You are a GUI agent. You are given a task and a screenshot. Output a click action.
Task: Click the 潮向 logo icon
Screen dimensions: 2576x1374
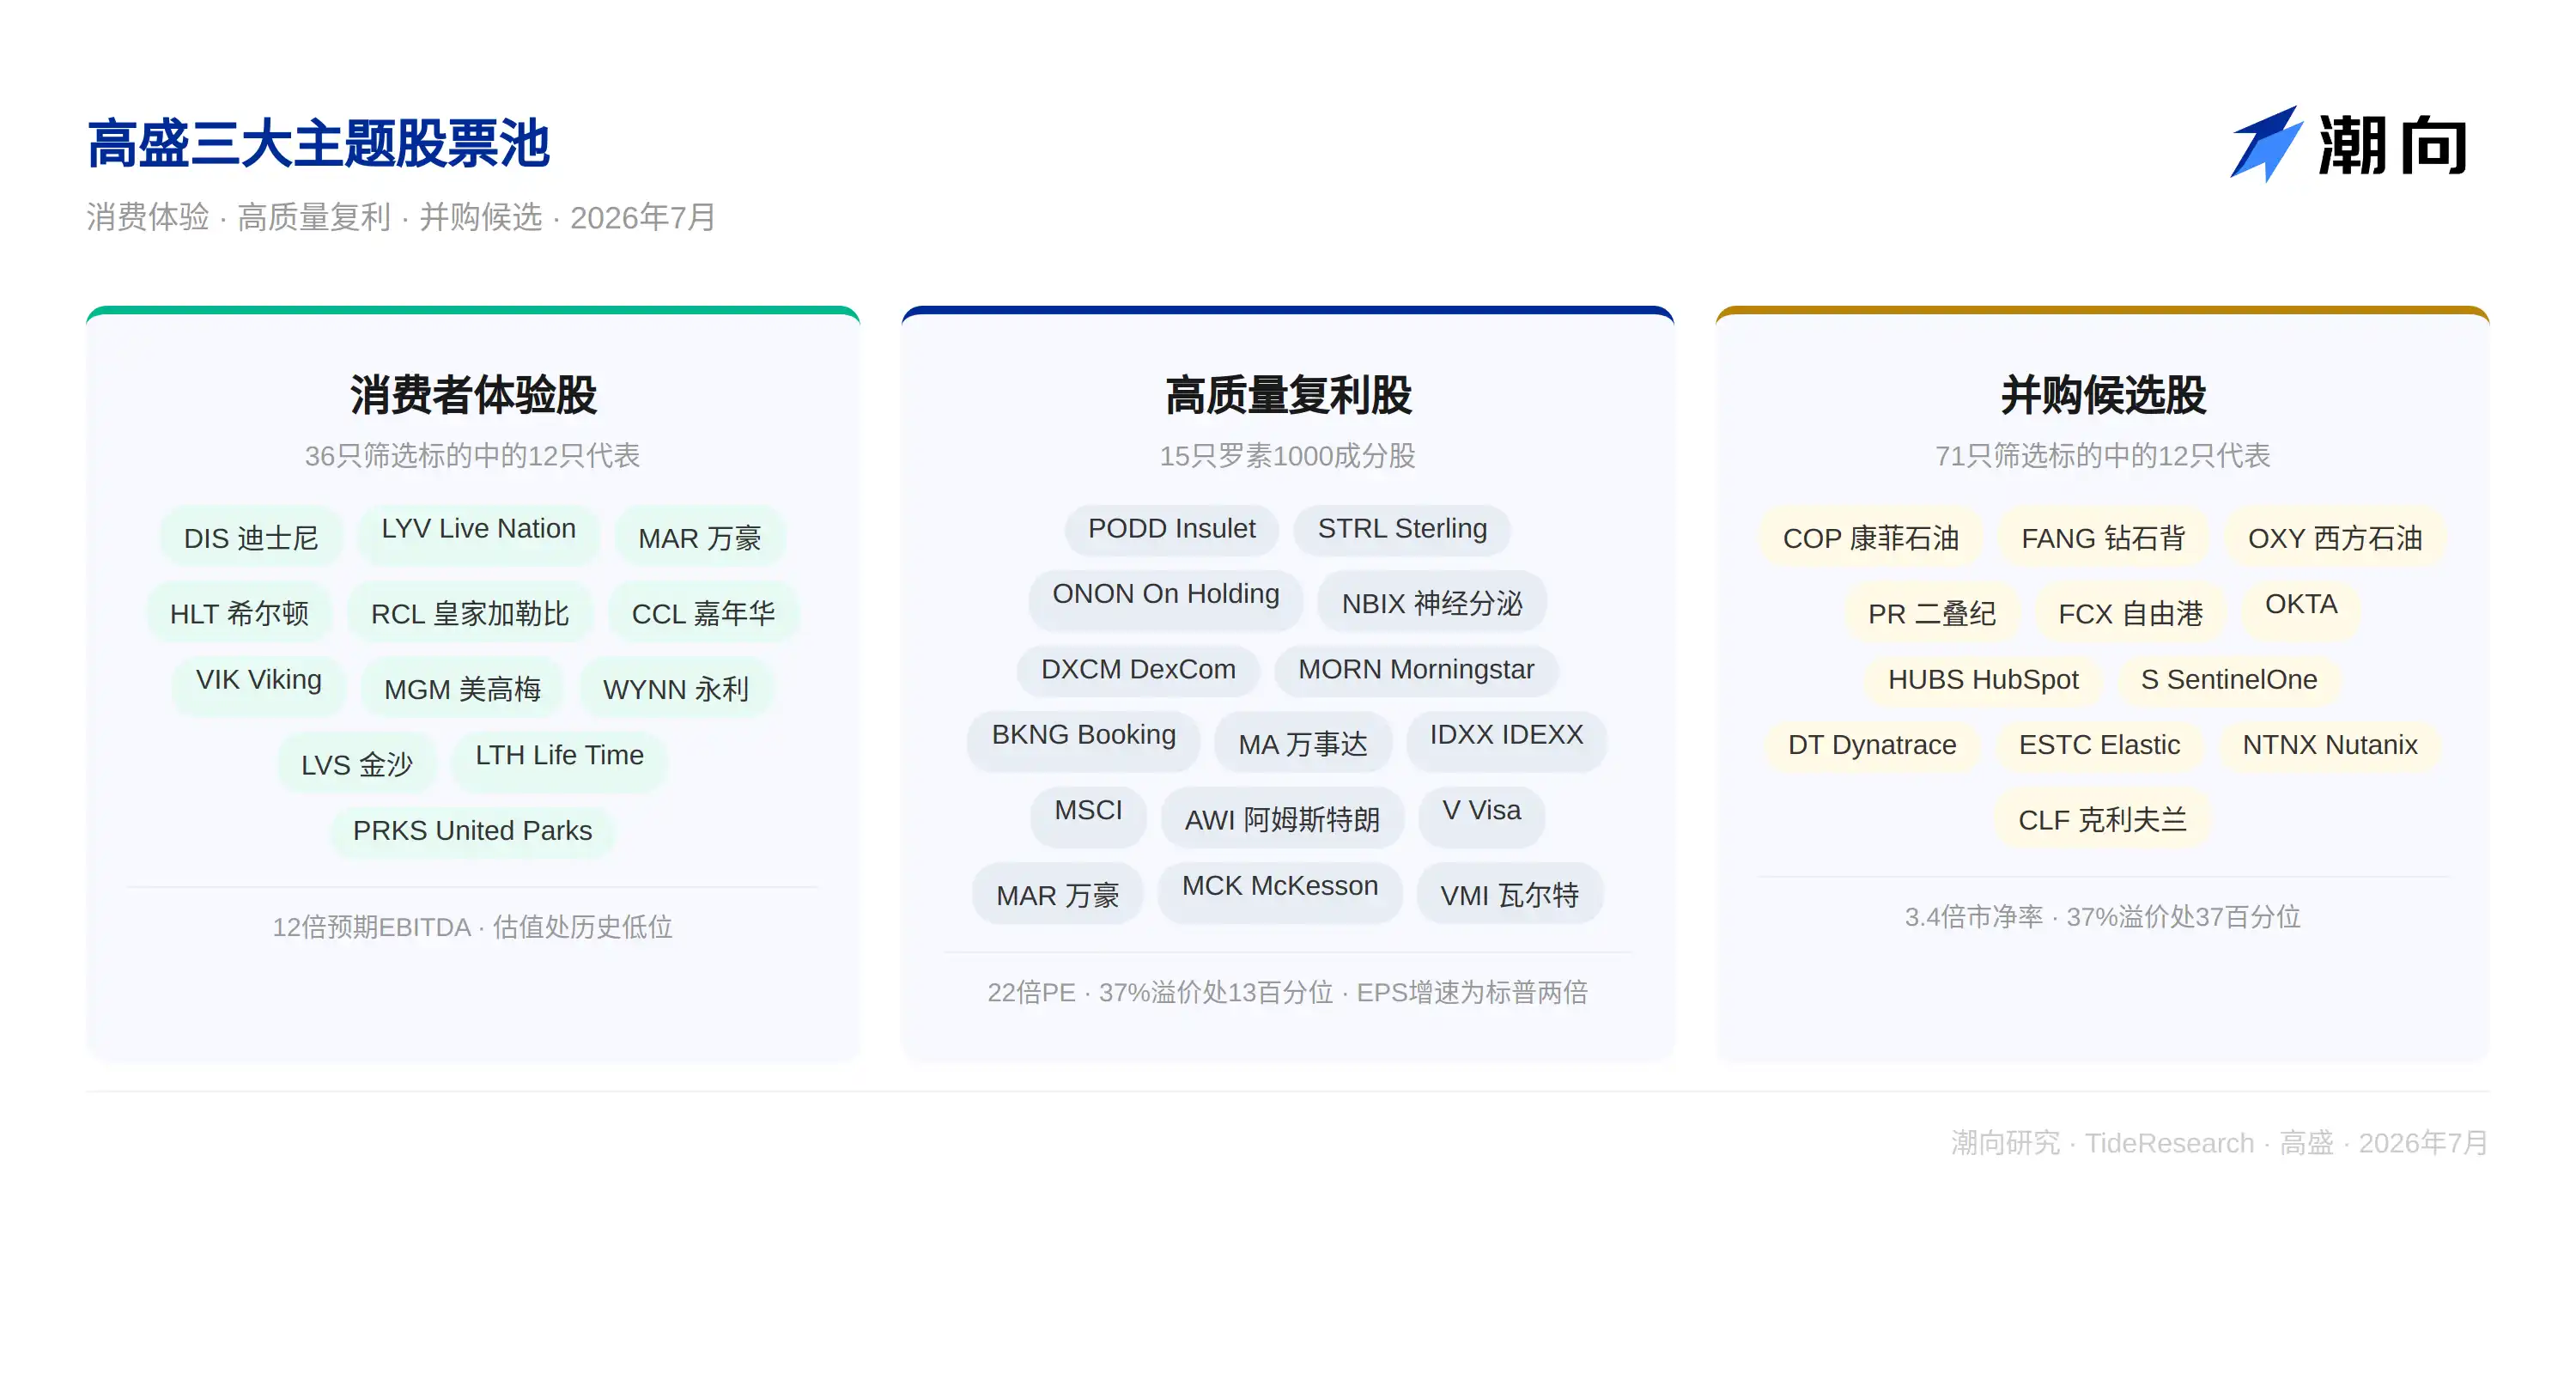(x=2268, y=143)
